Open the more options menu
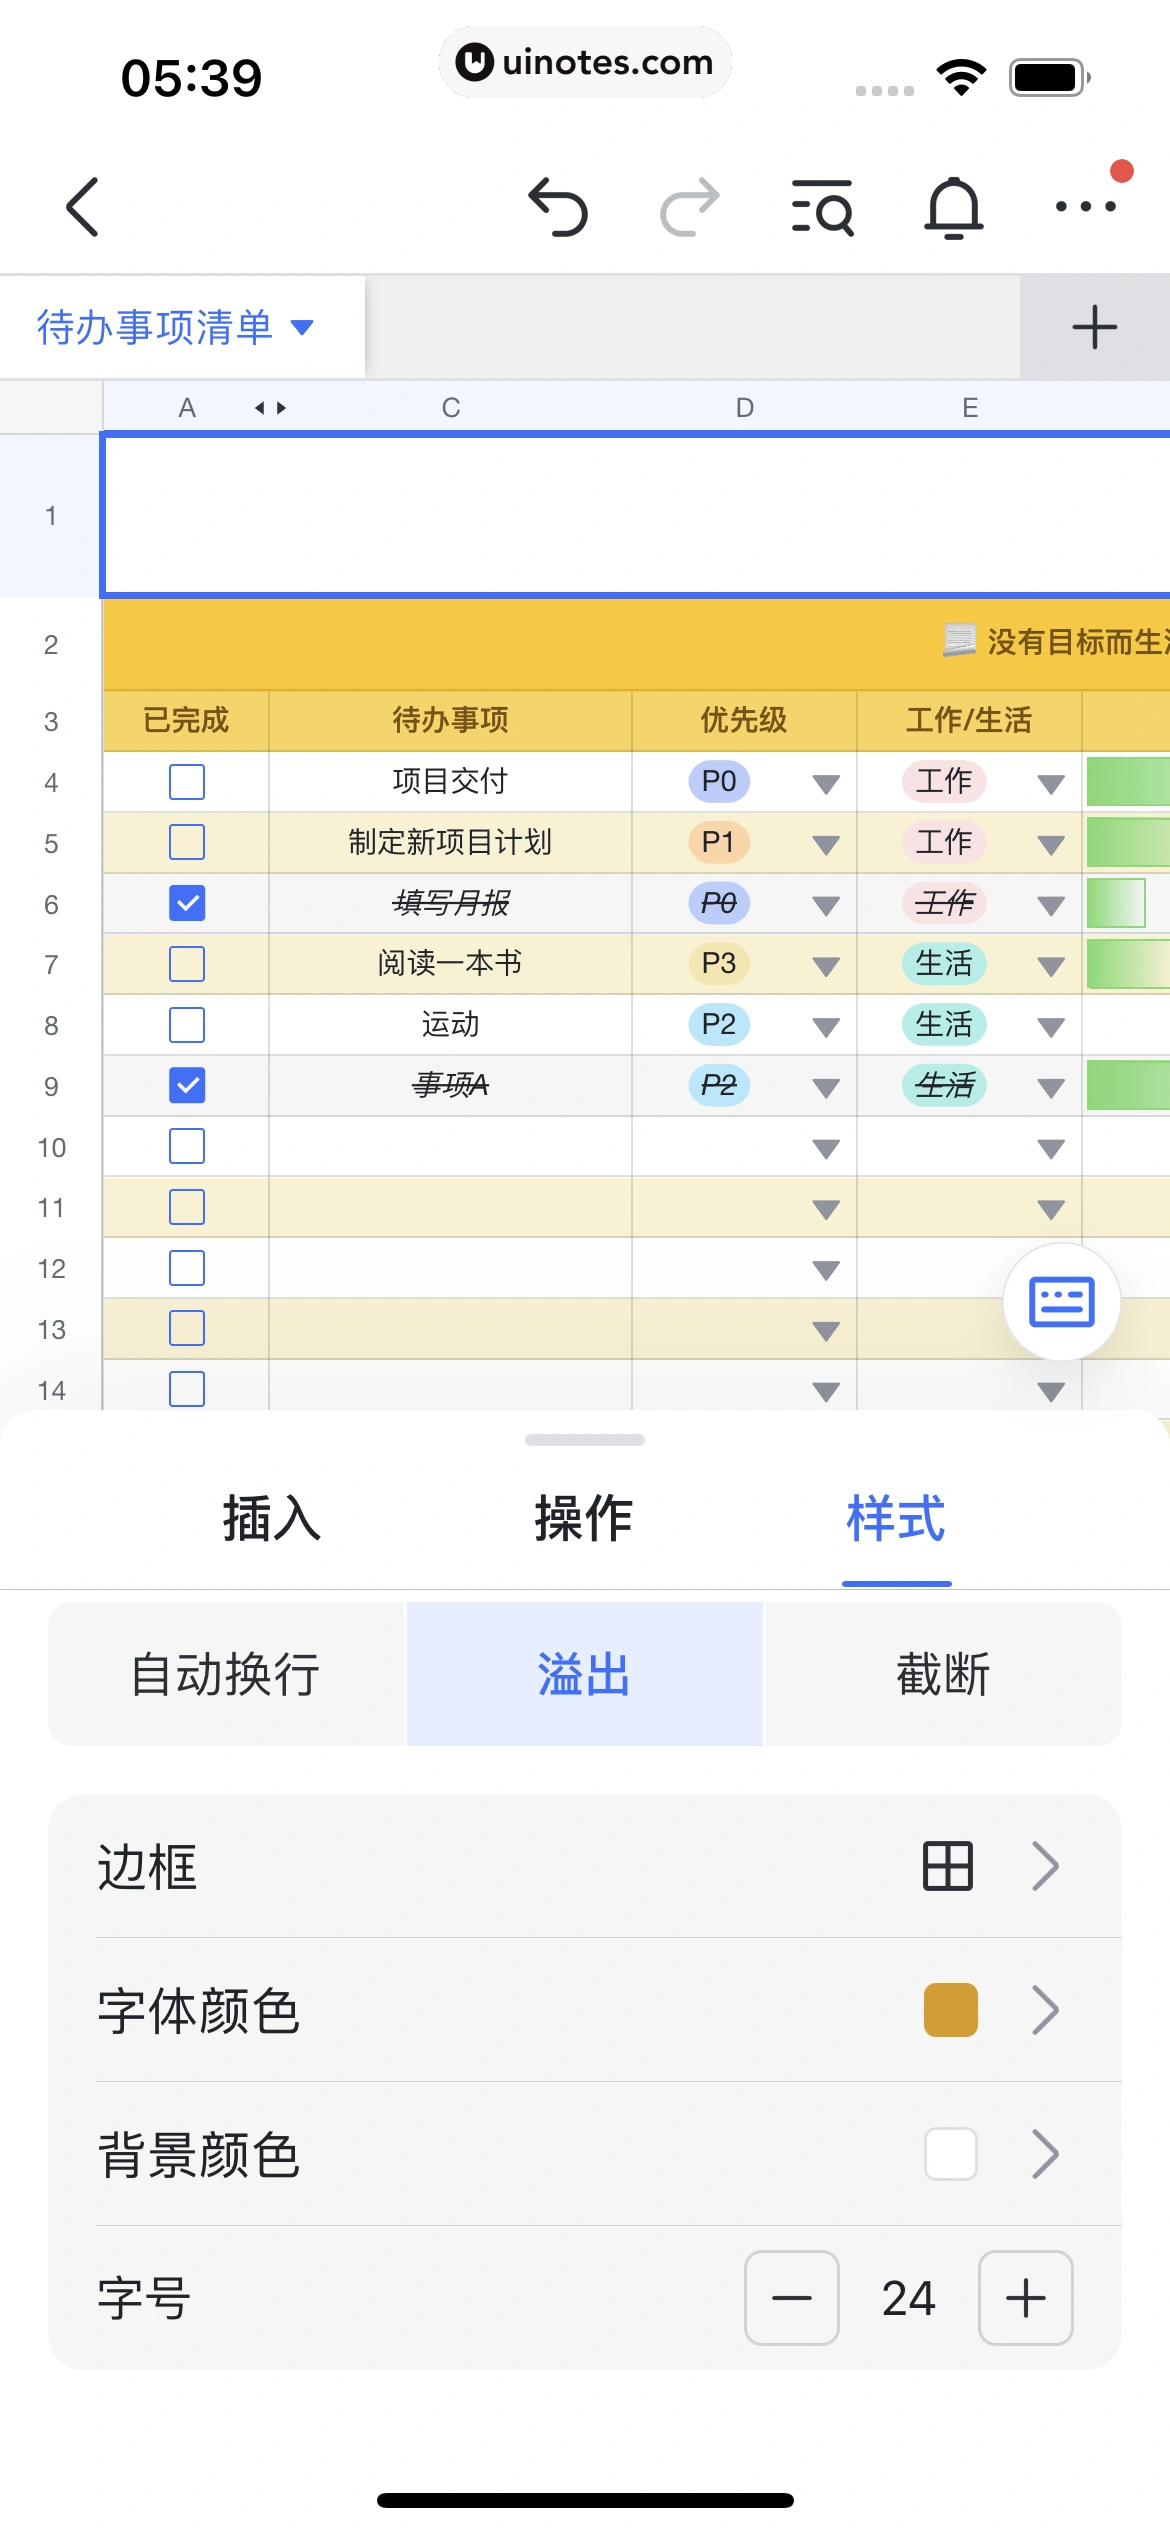1170x2532 pixels. 1086,207
